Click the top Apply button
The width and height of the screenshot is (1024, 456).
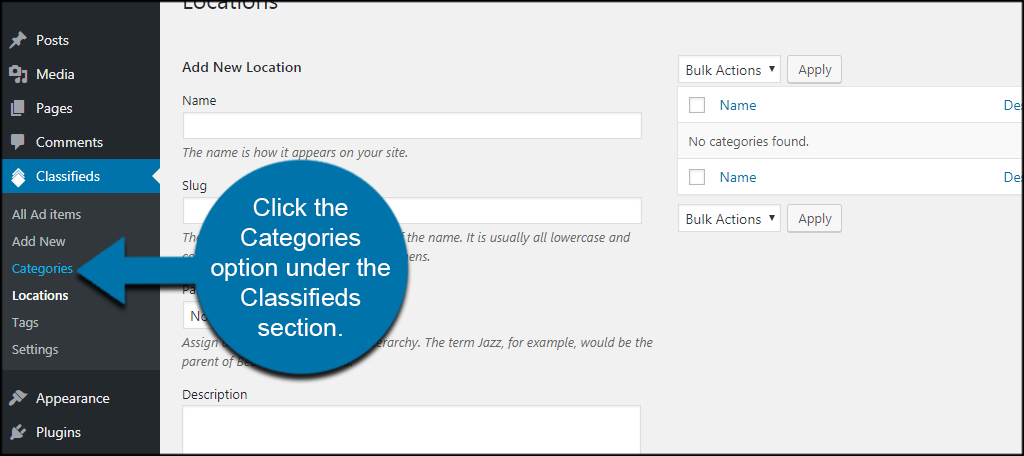tap(814, 70)
